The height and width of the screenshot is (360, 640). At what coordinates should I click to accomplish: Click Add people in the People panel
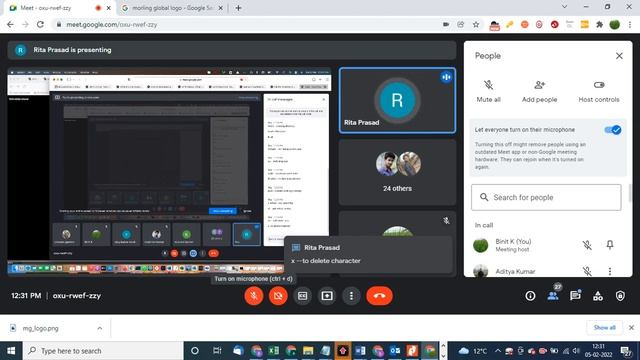click(540, 91)
